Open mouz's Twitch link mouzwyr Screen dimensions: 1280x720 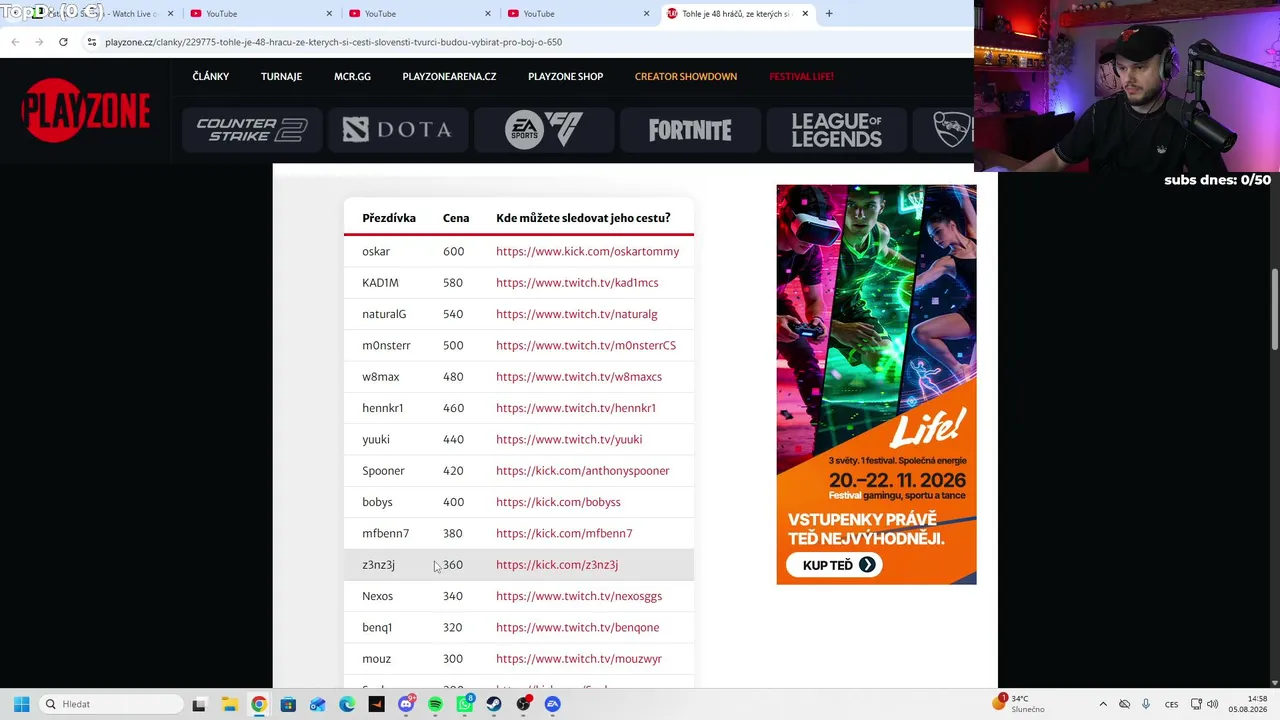(579, 659)
